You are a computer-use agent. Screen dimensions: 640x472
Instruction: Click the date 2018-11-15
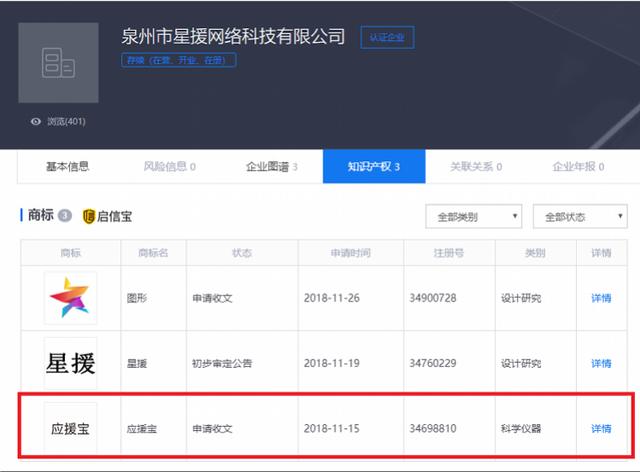coord(332,429)
